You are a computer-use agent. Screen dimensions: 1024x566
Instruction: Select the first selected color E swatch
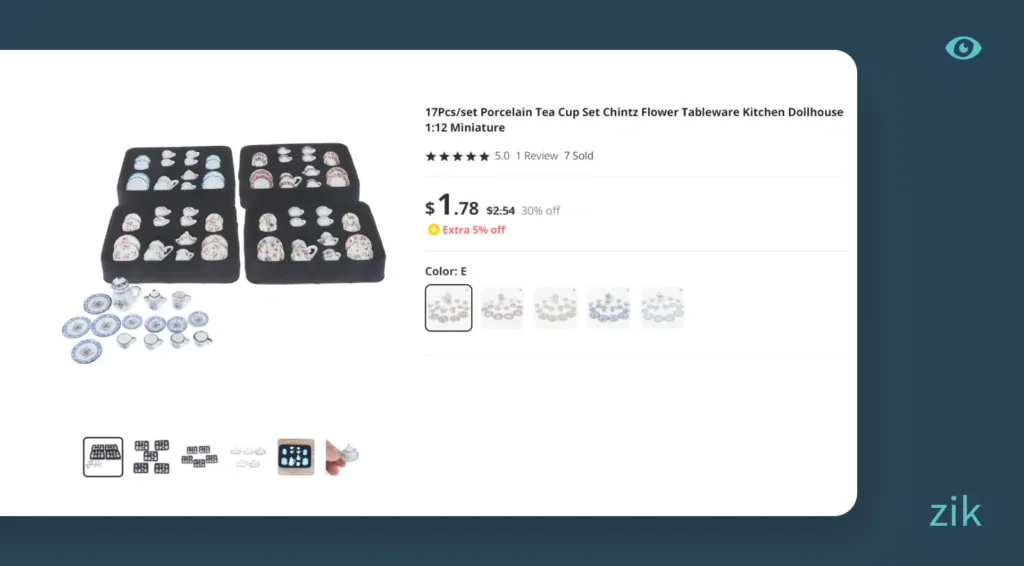click(449, 307)
